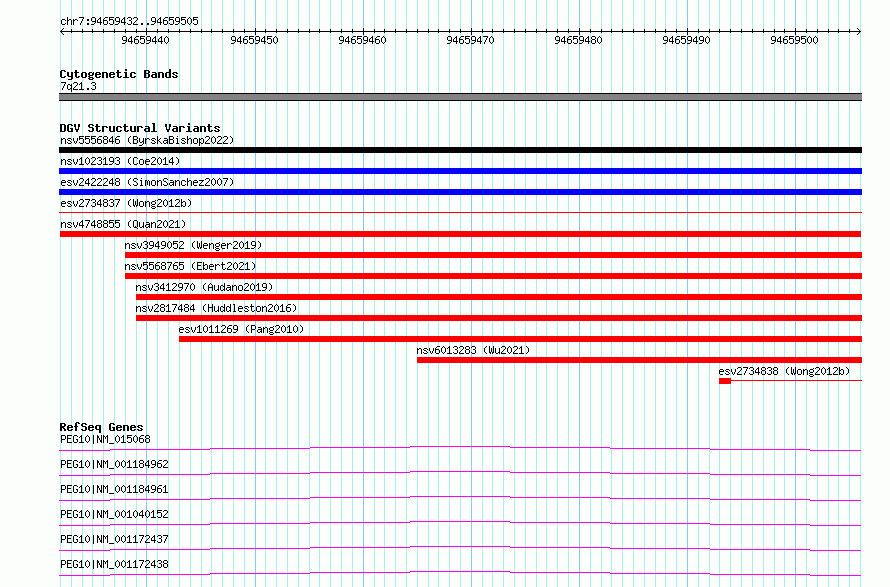Click the red nsv6013283 variant bar
This screenshot has width=890, height=587.
click(x=639, y=360)
